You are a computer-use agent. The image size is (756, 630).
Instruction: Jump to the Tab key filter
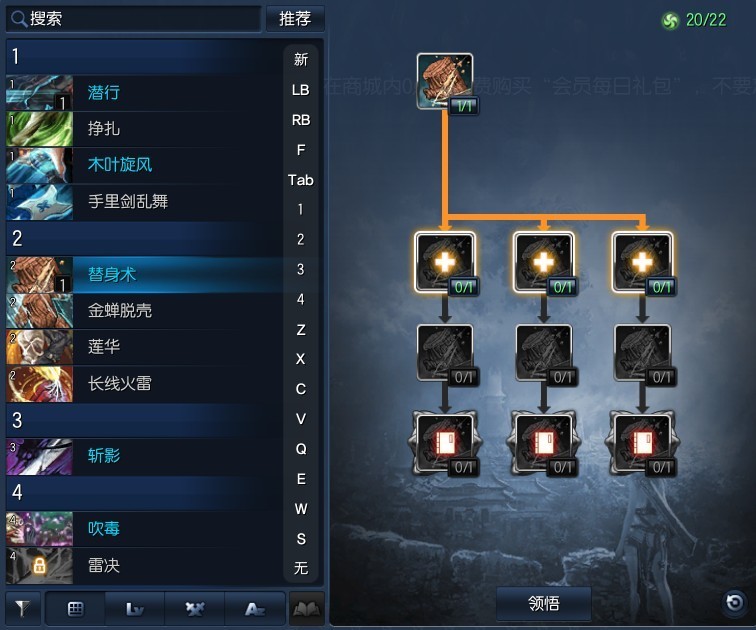point(300,180)
